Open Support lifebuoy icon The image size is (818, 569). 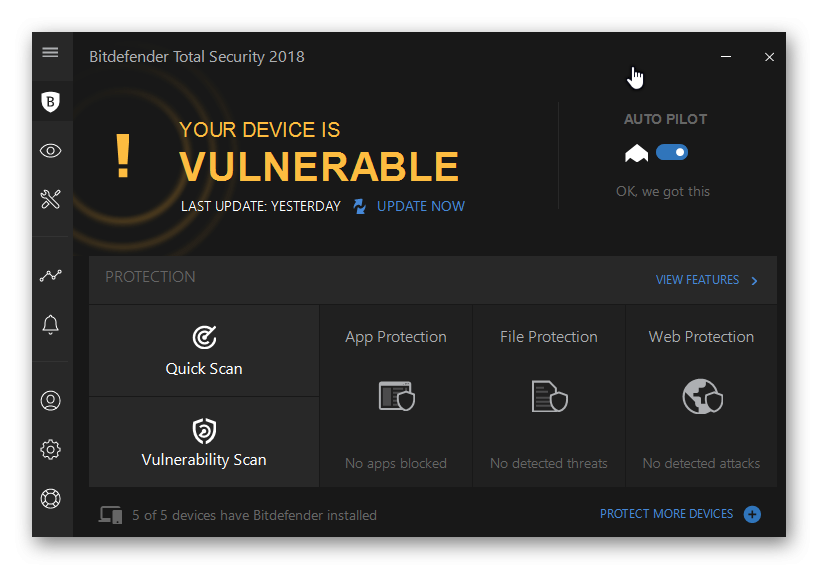pos(51,499)
